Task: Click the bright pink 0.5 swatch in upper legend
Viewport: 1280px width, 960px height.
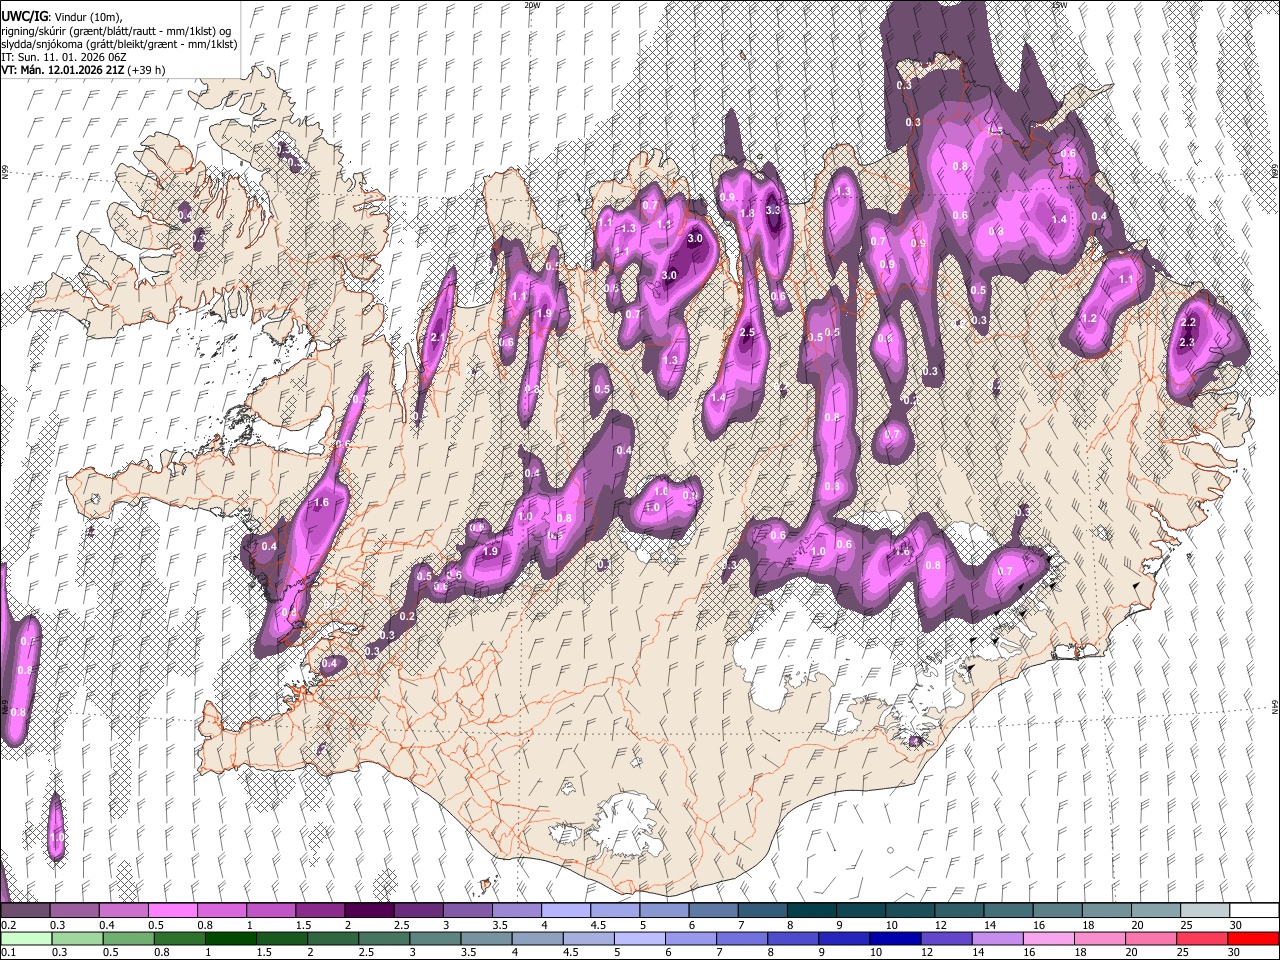Action: pos(172,911)
